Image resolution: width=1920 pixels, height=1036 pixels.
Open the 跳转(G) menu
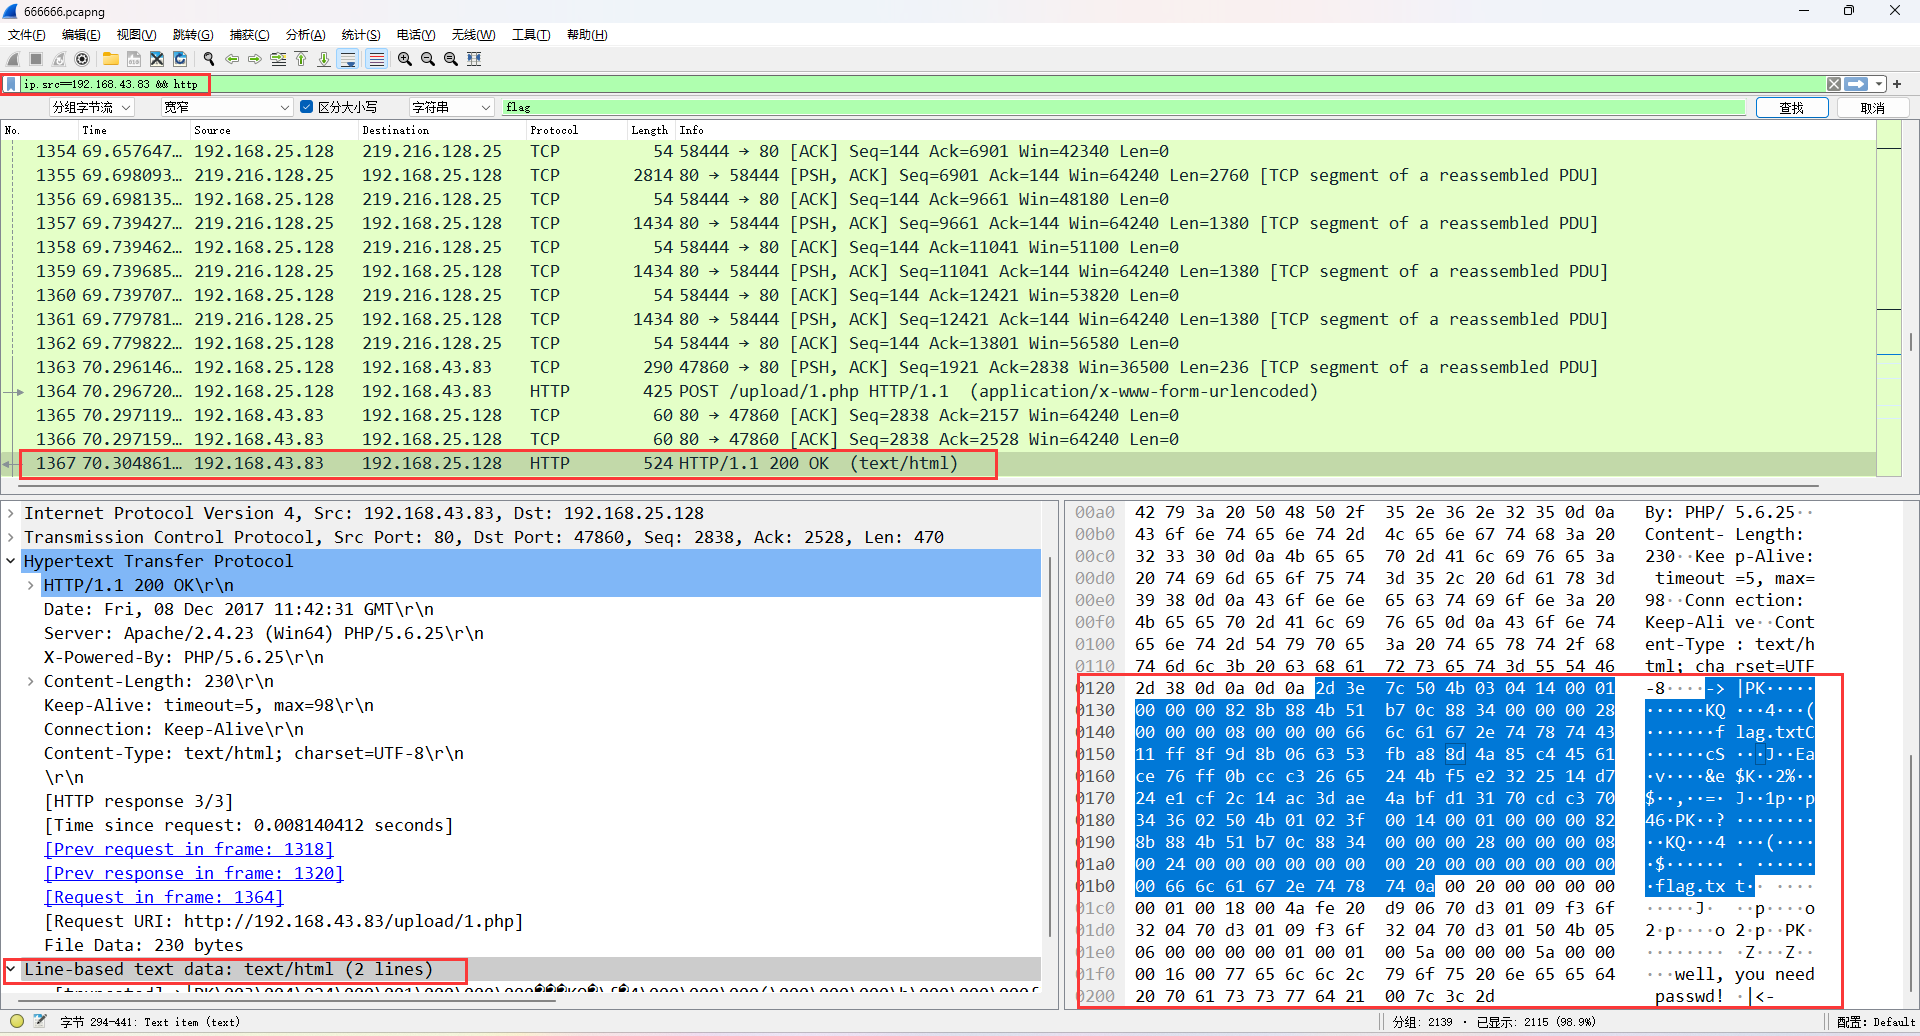[193, 35]
